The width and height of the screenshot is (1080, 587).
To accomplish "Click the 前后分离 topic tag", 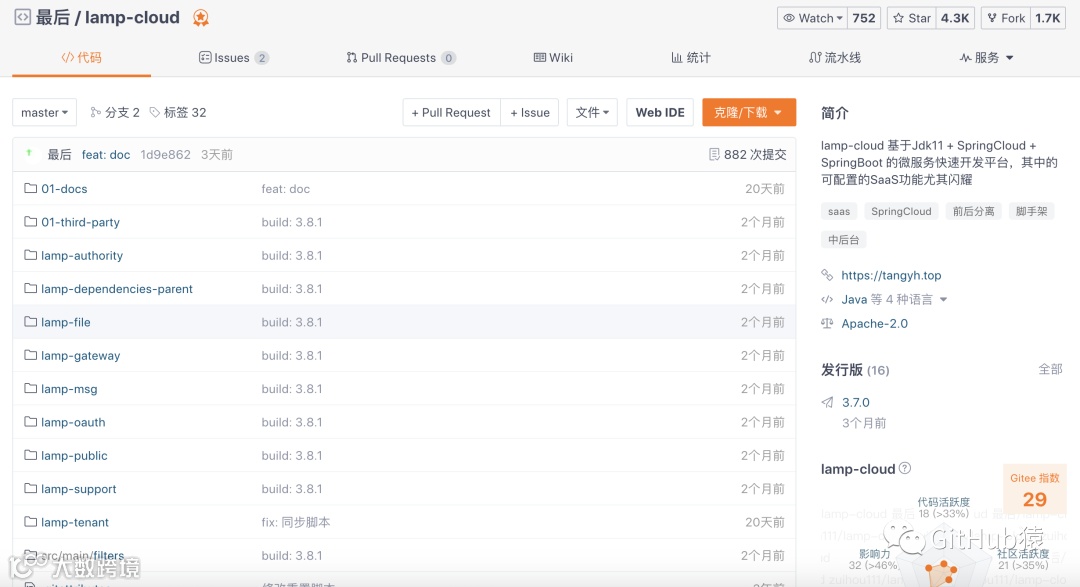I will point(973,212).
